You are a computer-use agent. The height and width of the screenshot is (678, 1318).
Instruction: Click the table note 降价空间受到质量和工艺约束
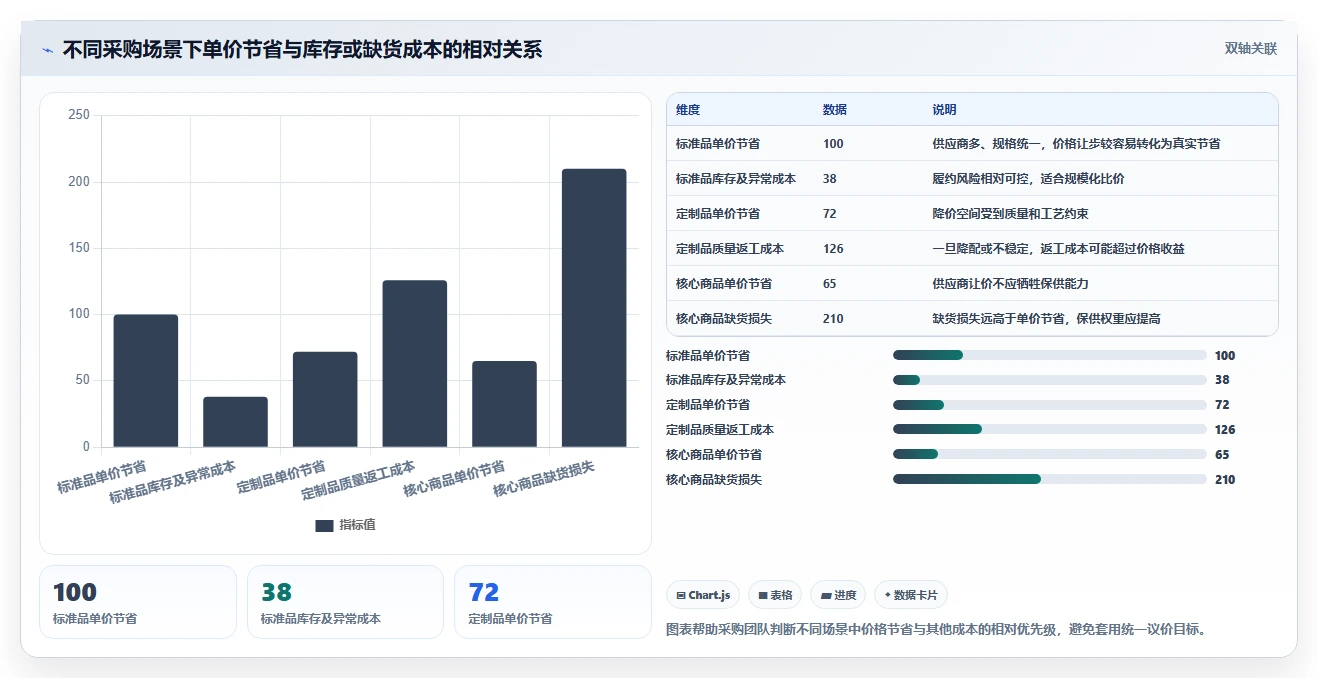pyautogui.click(x=1010, y=214)
